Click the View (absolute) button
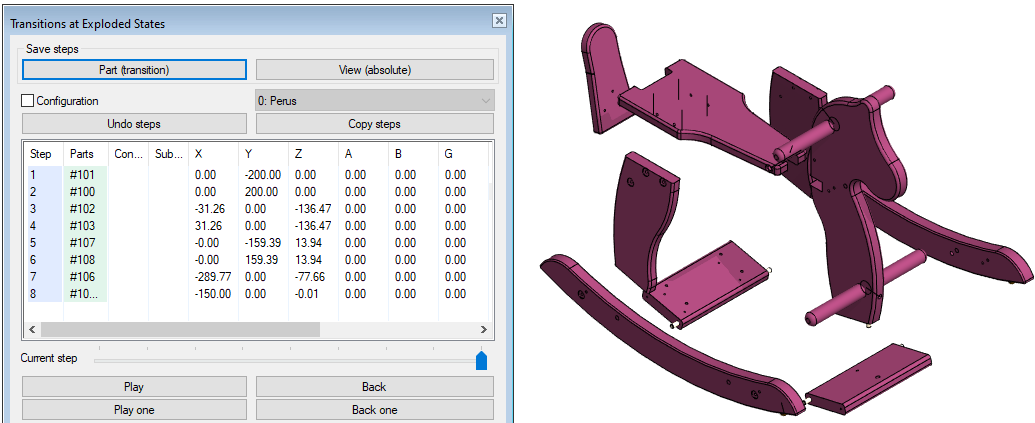 (x=374, y=70)
